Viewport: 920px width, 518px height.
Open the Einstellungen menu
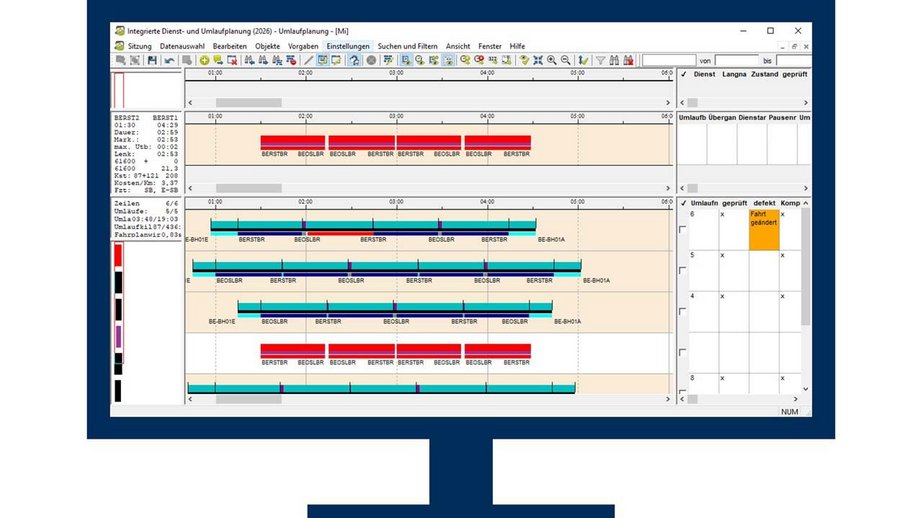point(350,46)
